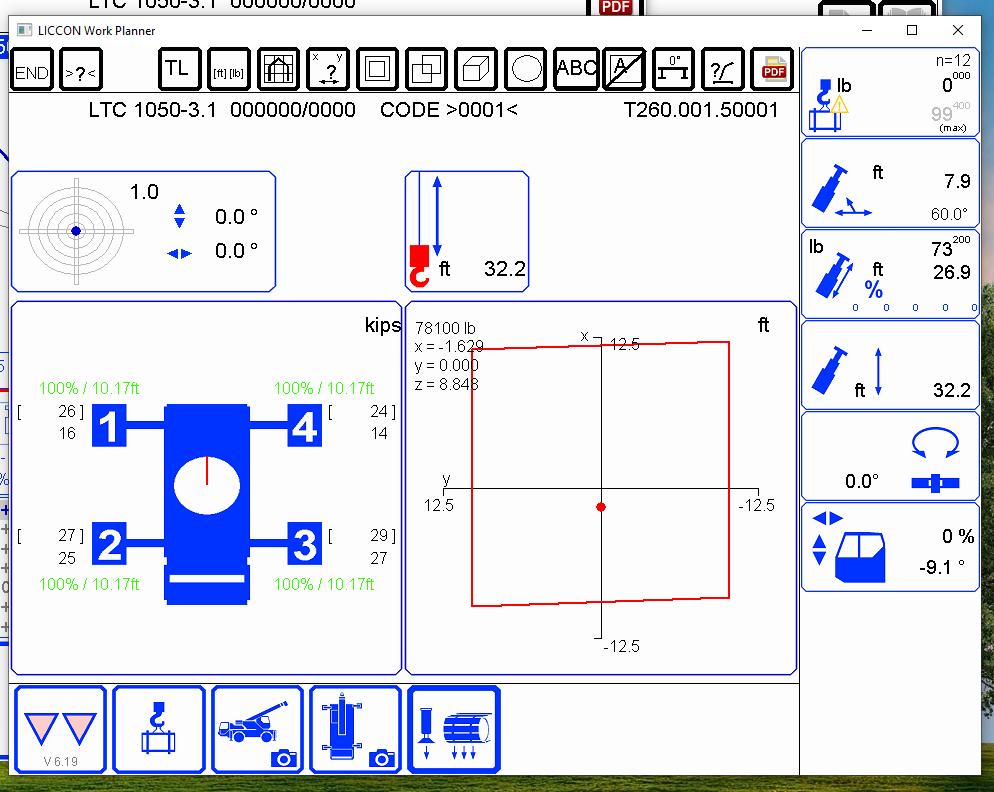The image size is (994, 792).
Task: Export to PDF from the toolbar
Action: [773, 69]
